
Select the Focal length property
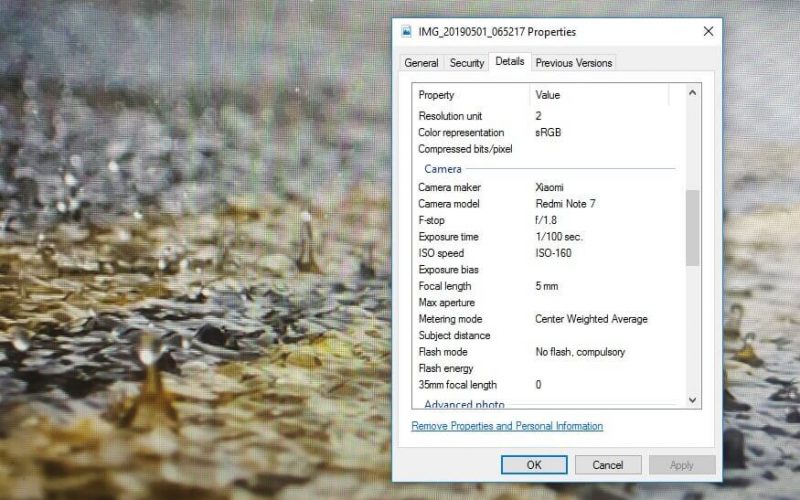(444, 286)
